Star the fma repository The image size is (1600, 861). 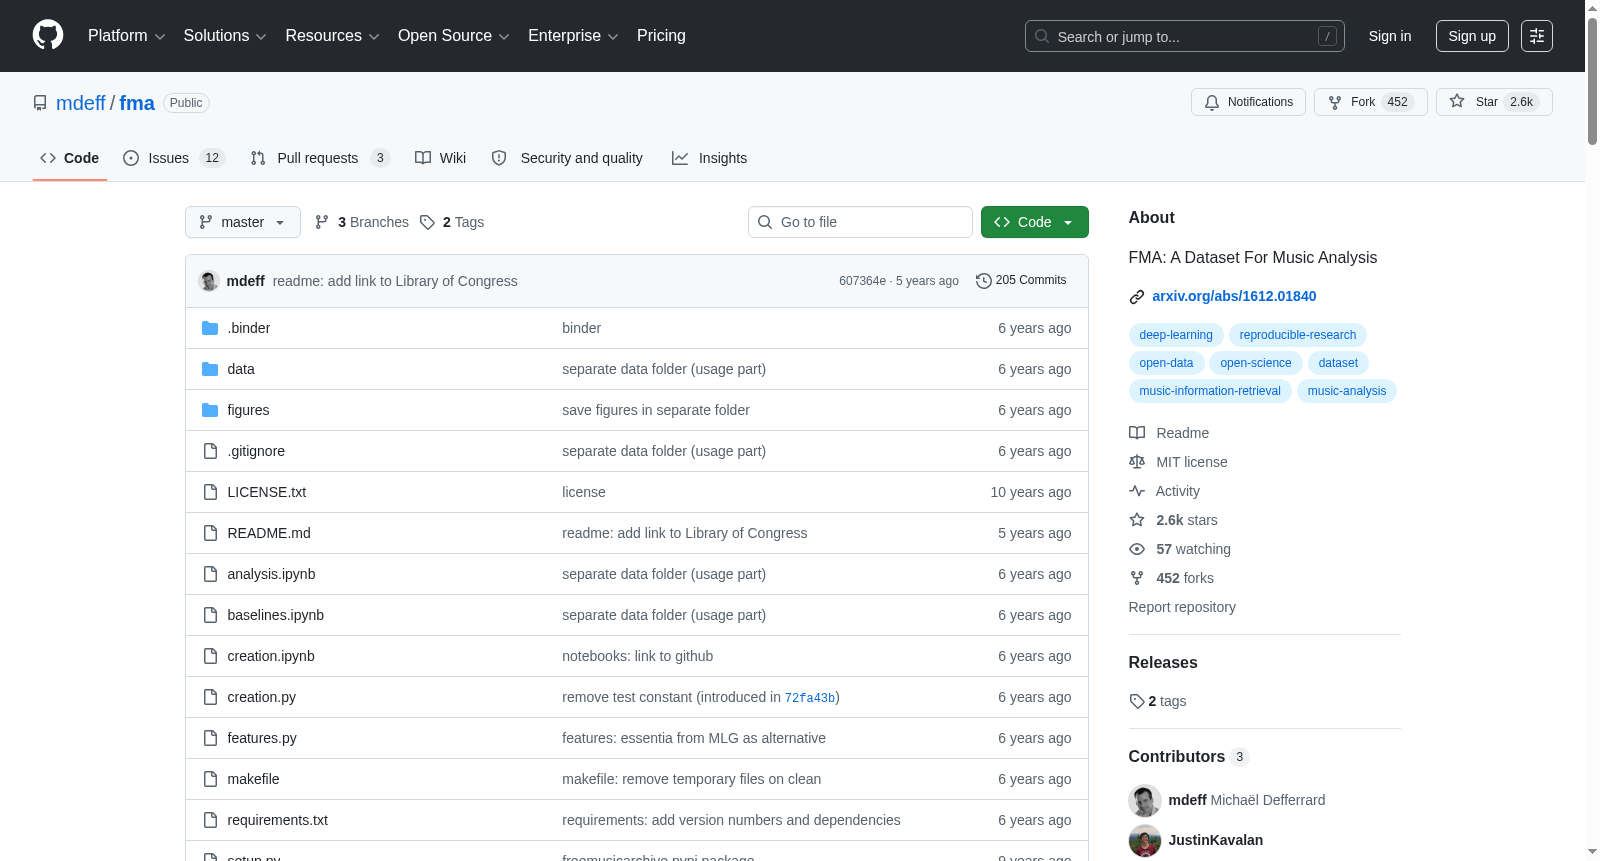[x=1494, y=102]
